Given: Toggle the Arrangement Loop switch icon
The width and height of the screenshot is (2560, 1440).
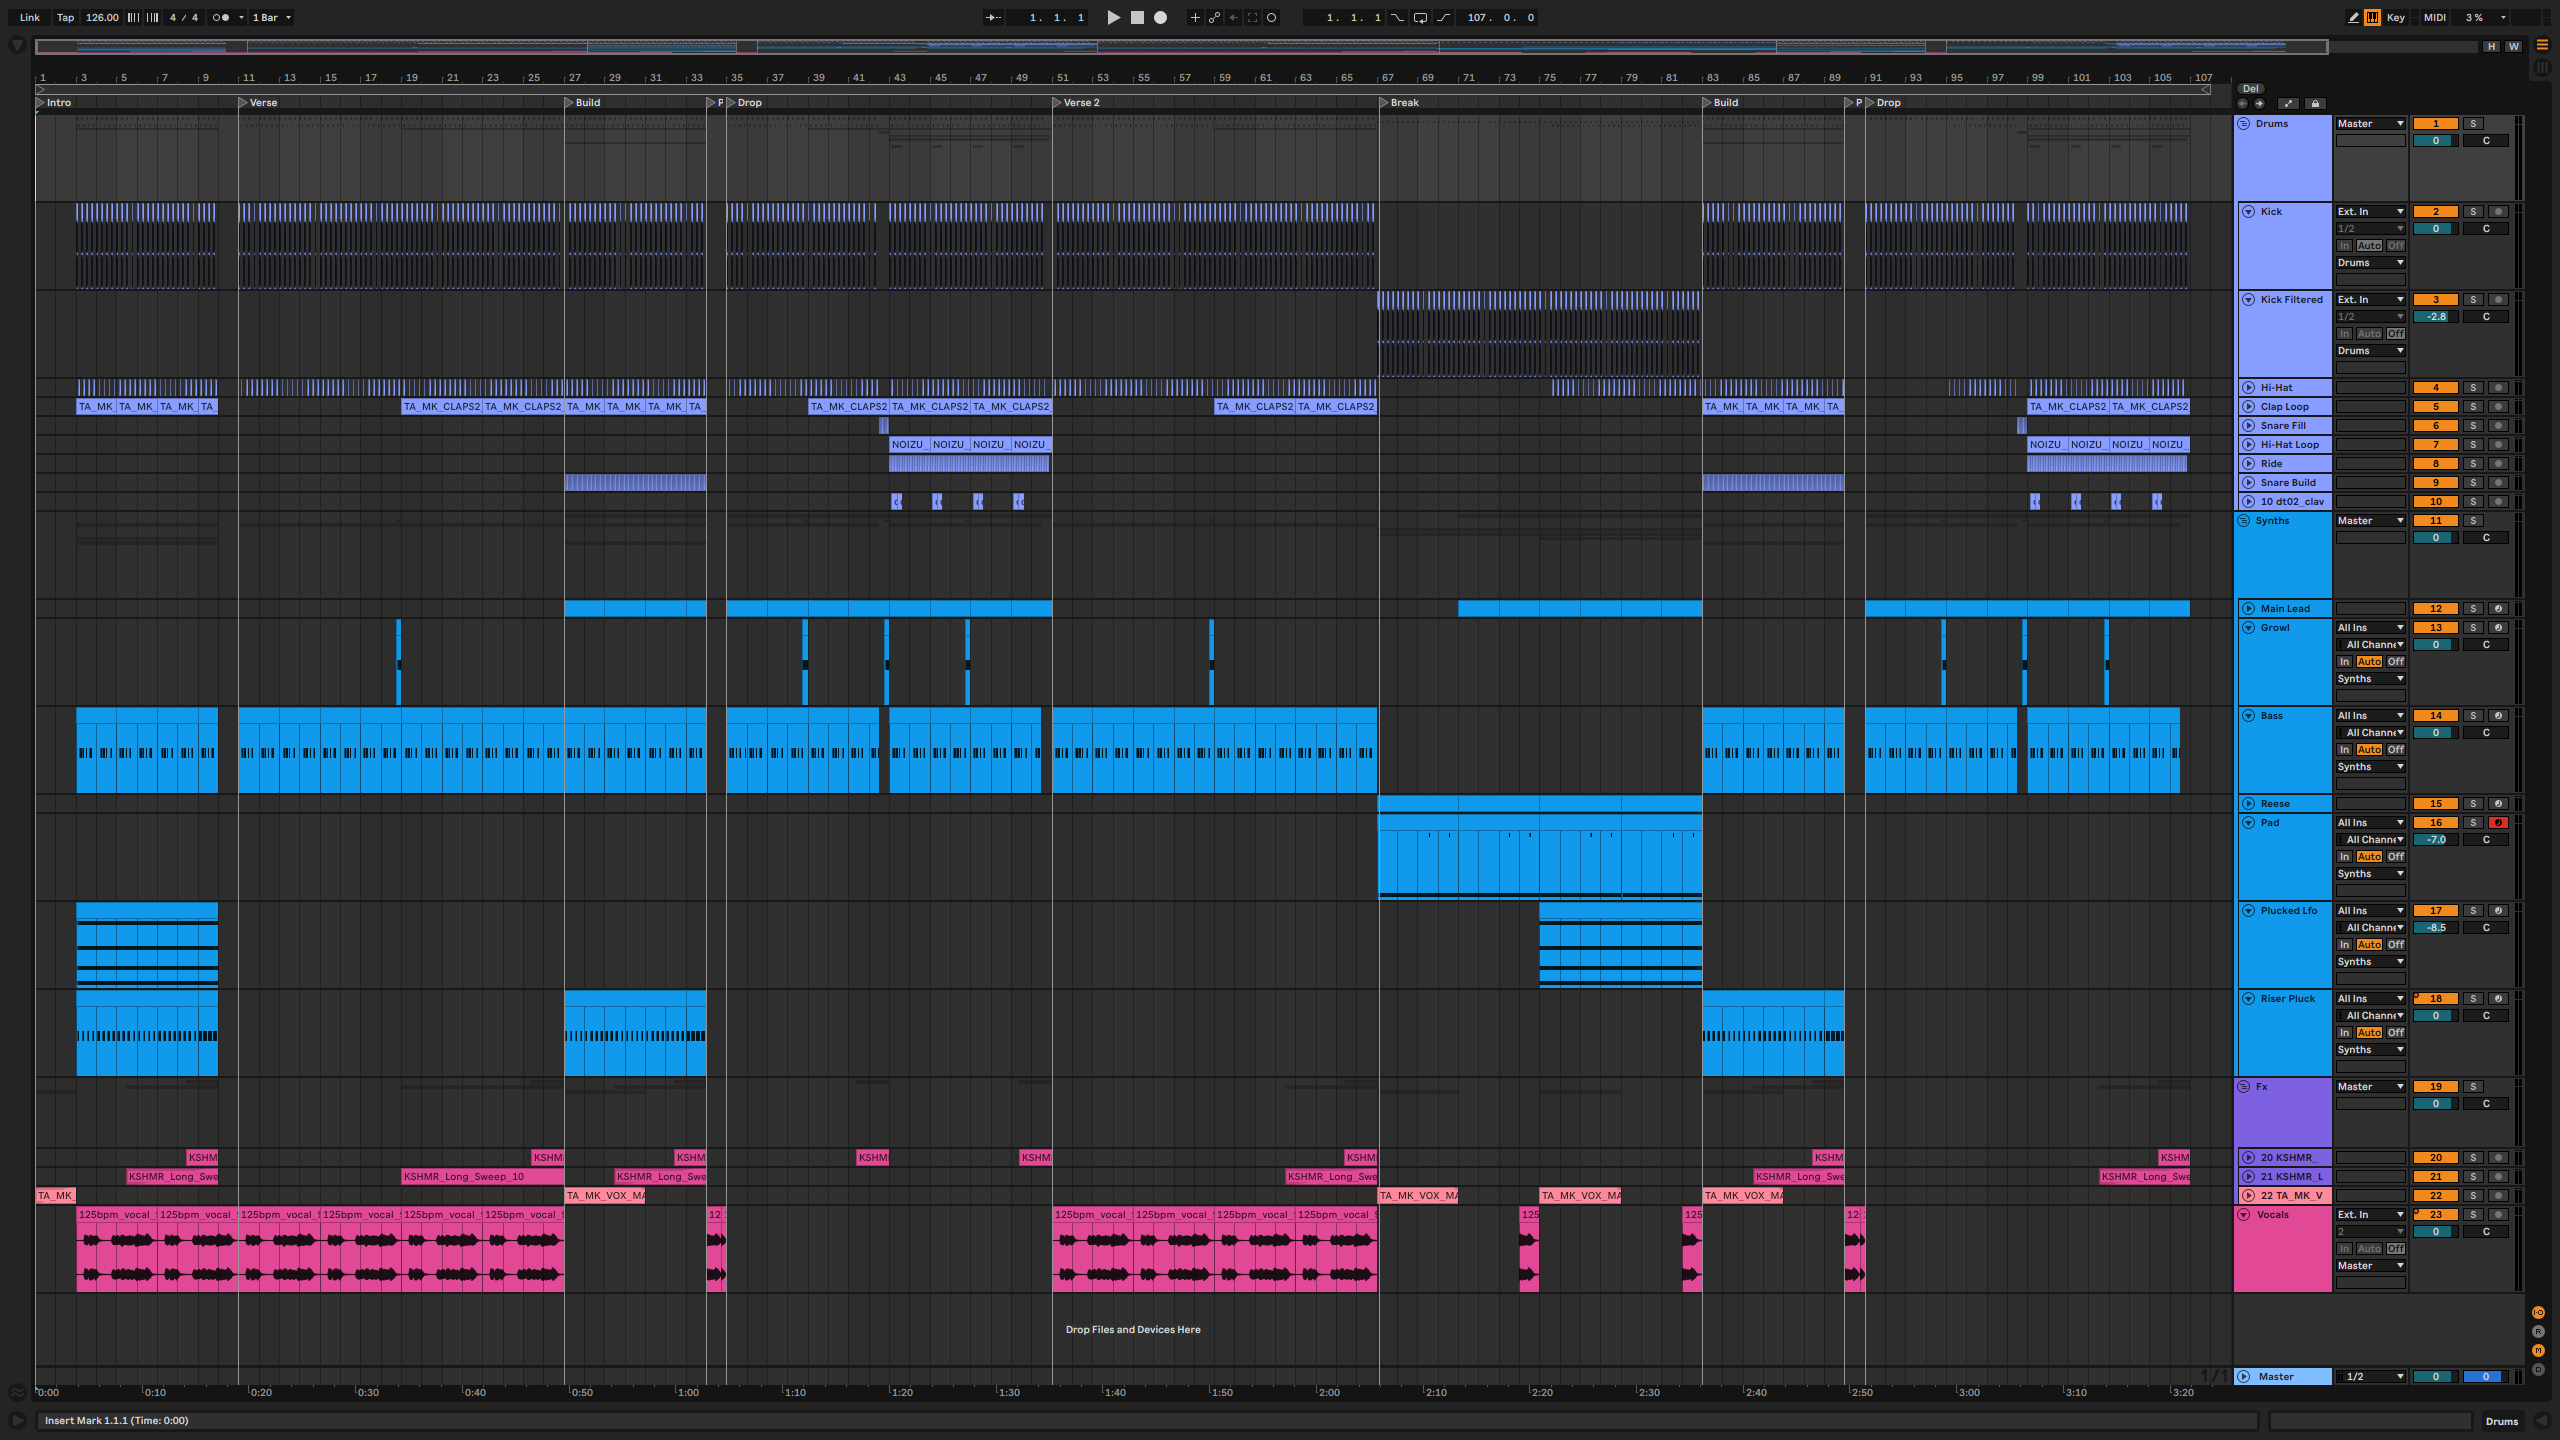Looking at the screenshot, I should (1420, 17).
